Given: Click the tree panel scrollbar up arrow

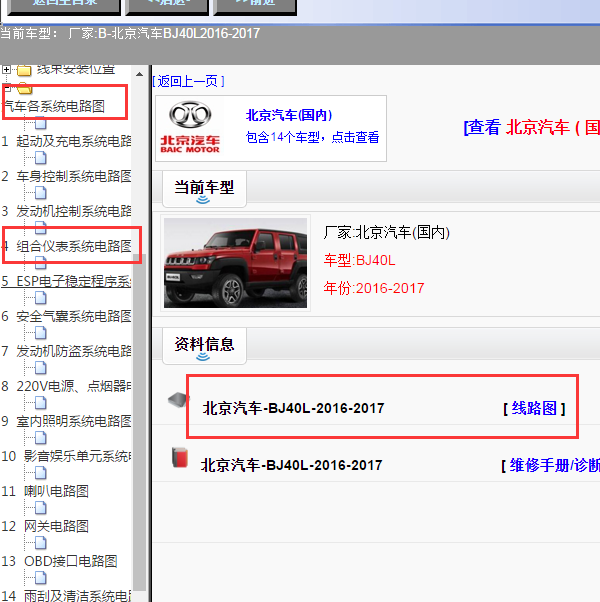Looking at the screenshot, I should [x=139, y=74].
